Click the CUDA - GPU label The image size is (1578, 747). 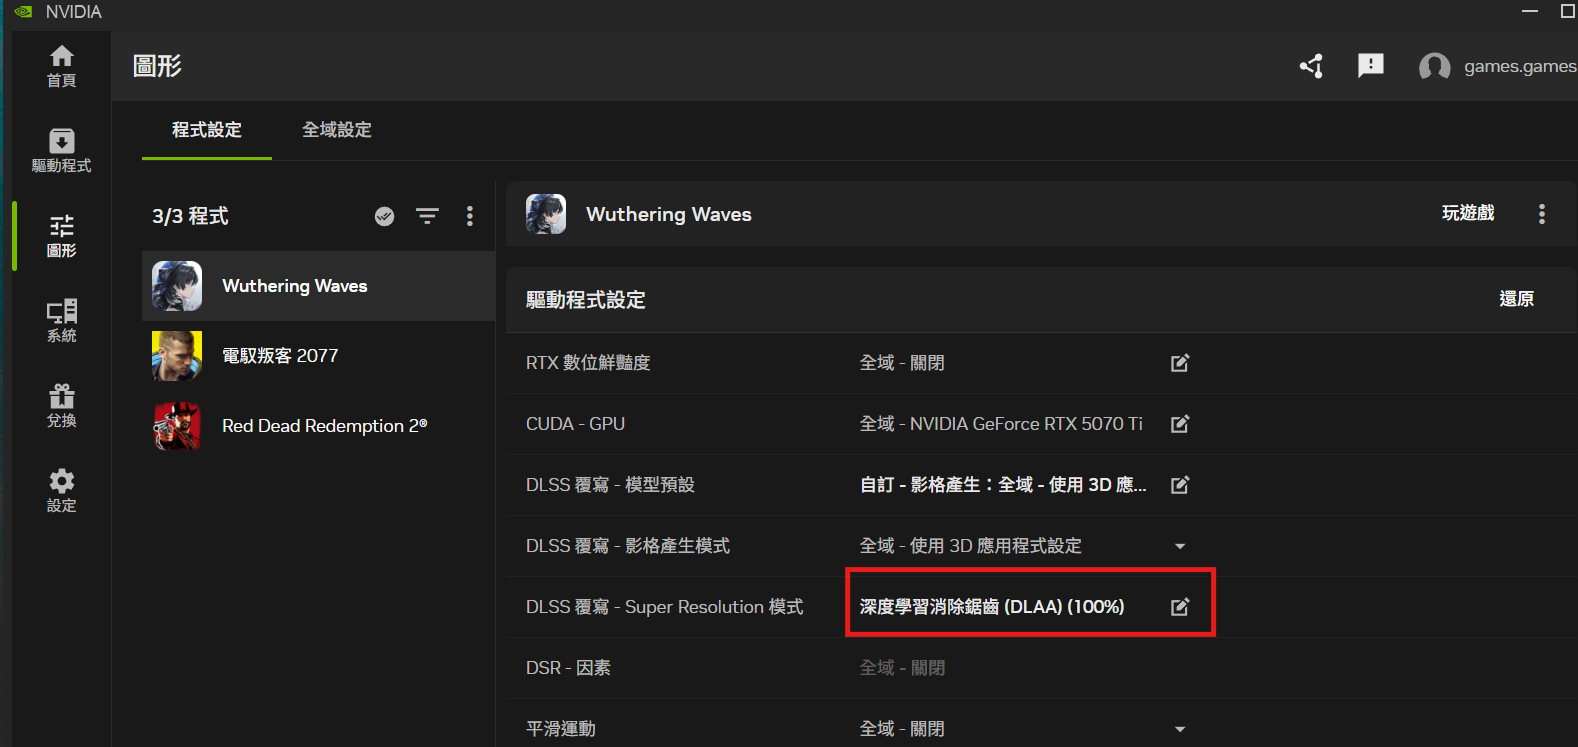point(575,424)
